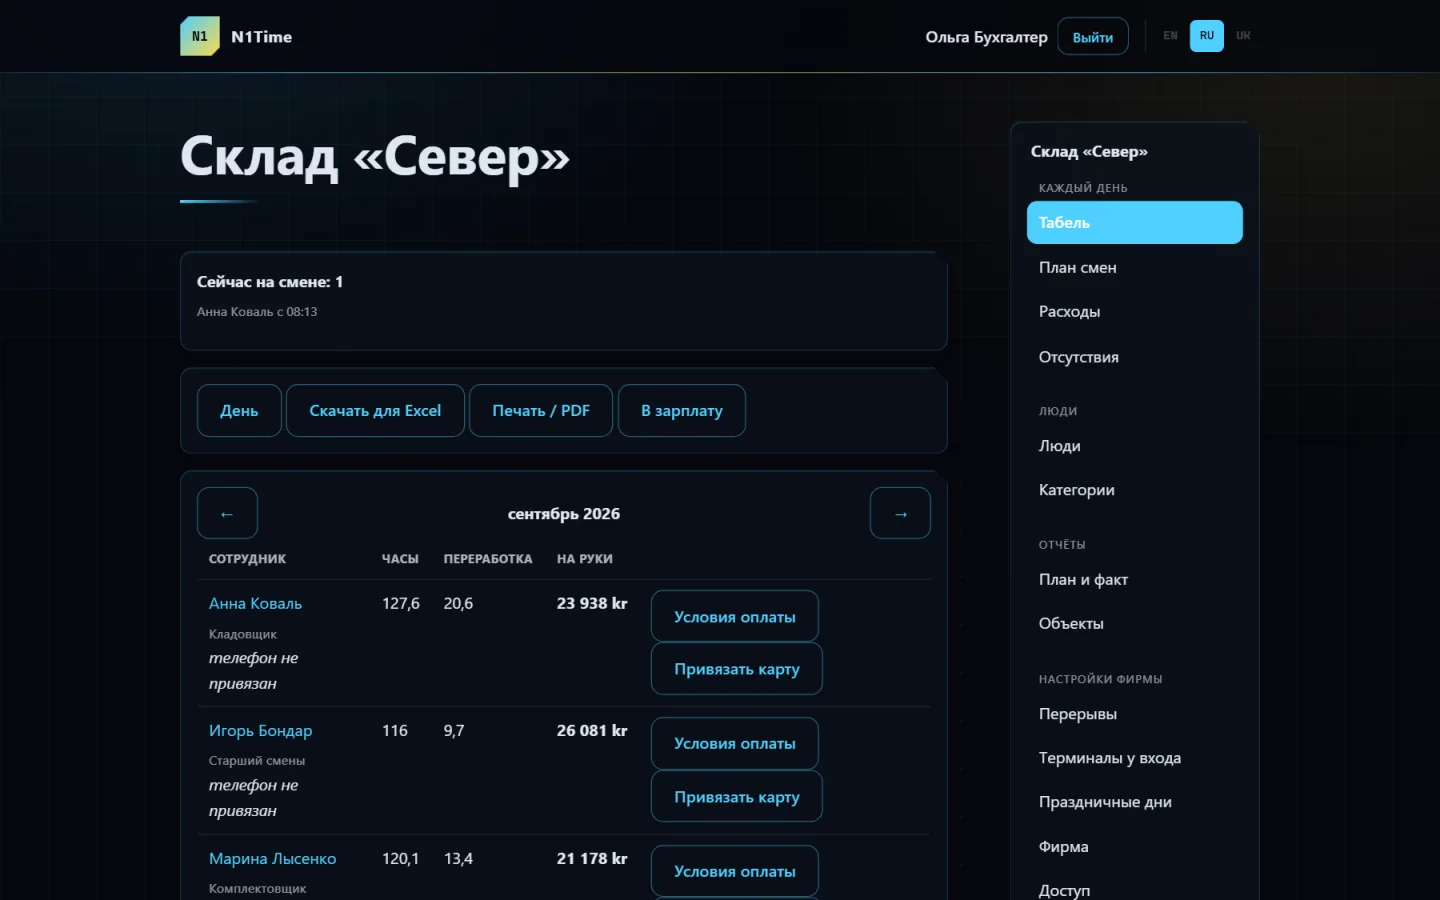The height and width of the screenshot is (900, 1440).
Task: Click ПЕРЕРАБОТКА column header
Action: tap(488, 559)
